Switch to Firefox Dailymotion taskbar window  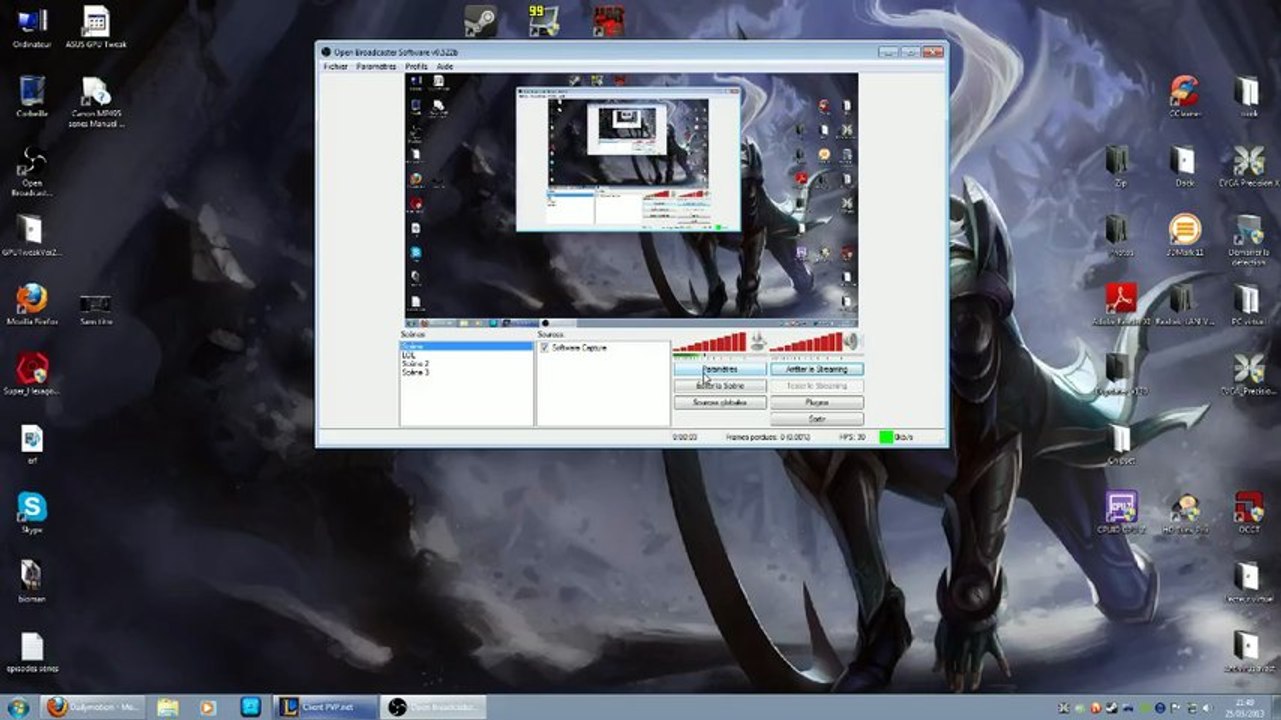94,707
